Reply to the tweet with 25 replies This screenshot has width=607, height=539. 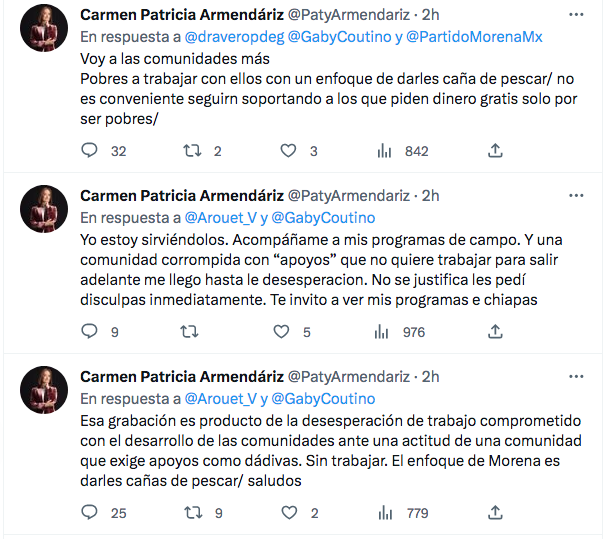pyautogui.click(x=90, y=513)
